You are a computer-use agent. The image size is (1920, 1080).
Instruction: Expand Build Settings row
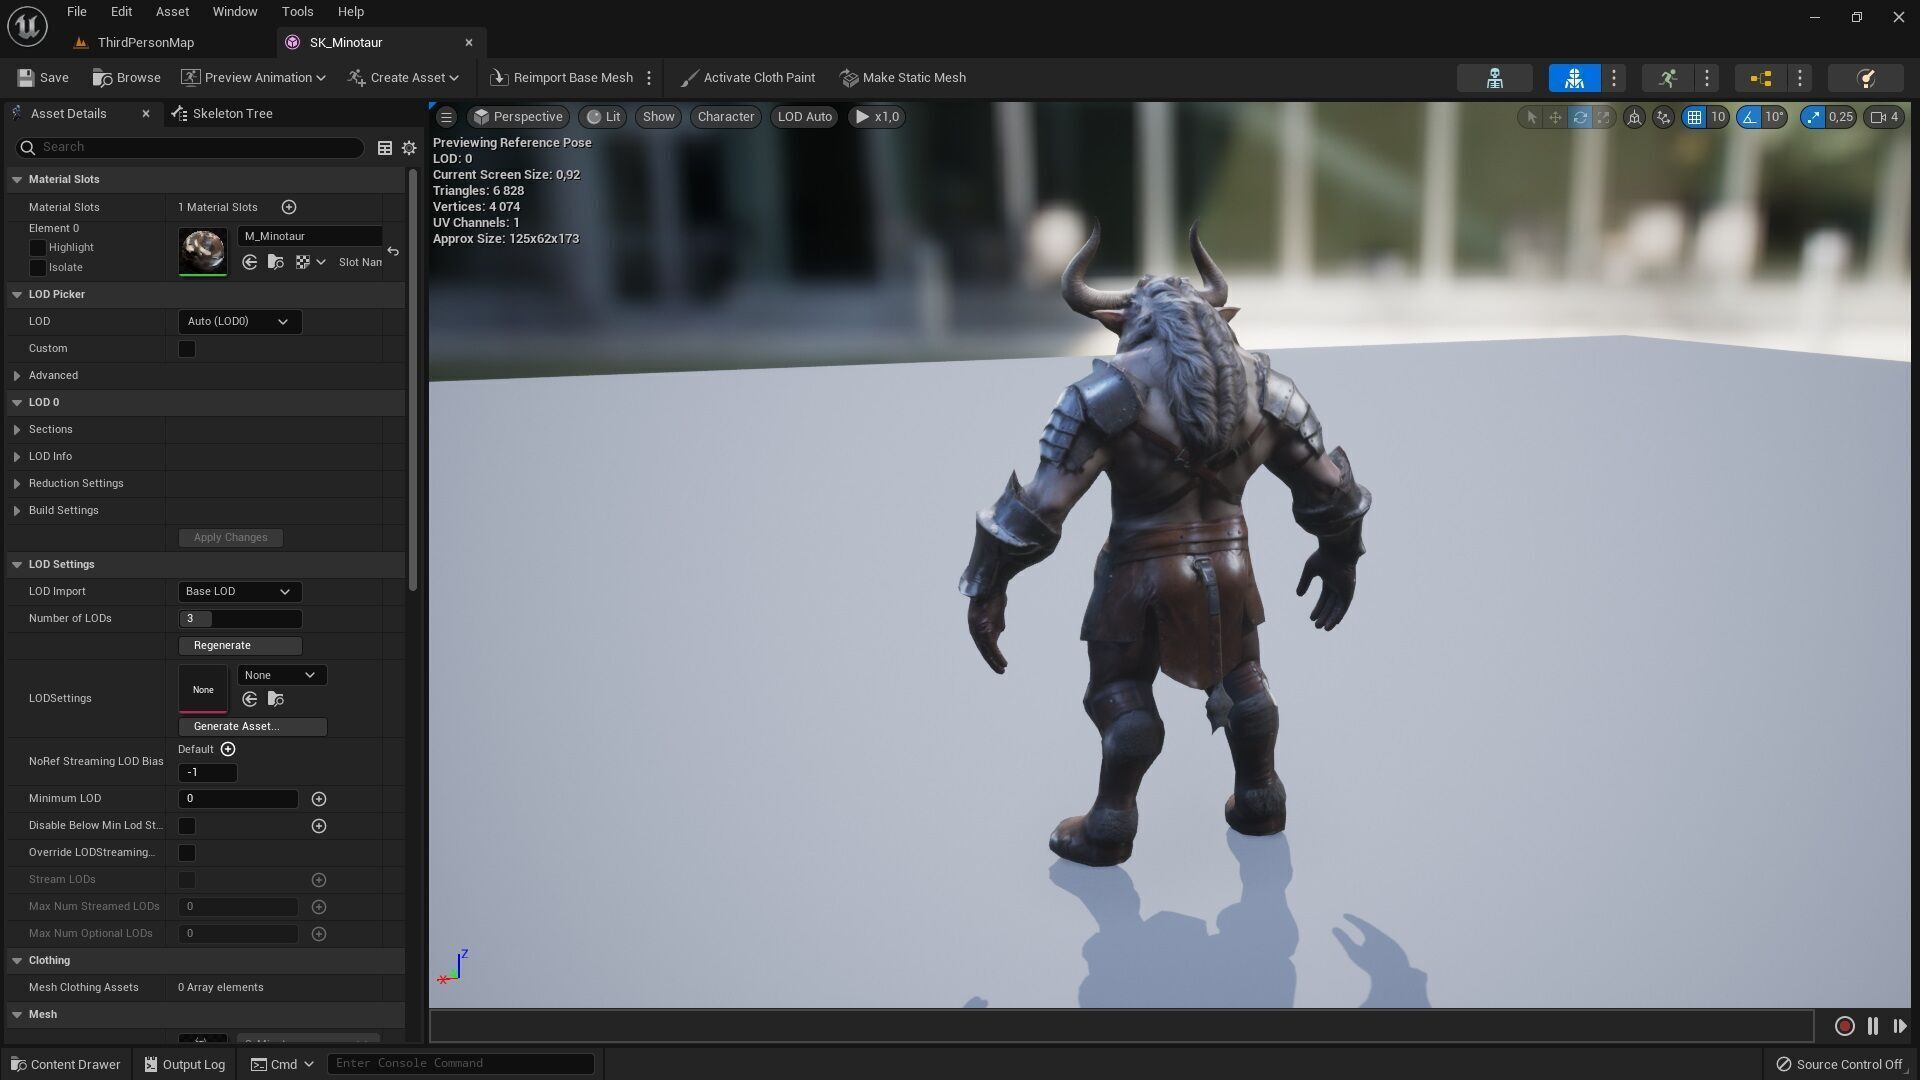[17, 510]
